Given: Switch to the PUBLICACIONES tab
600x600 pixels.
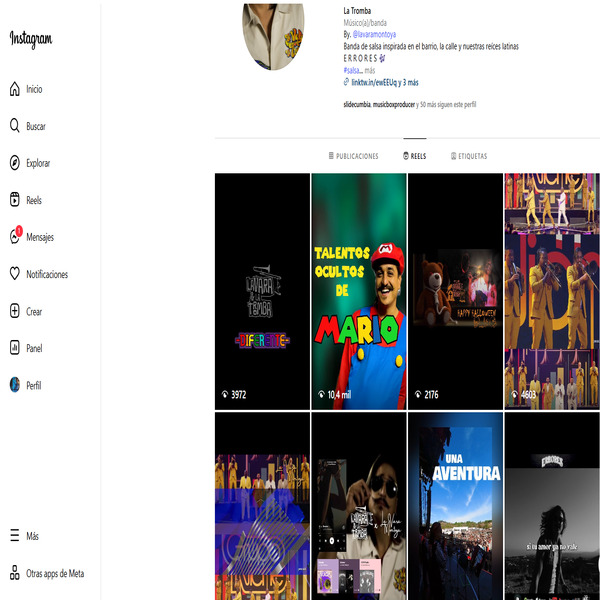Looking at the screenshot, I should point(354,156).
